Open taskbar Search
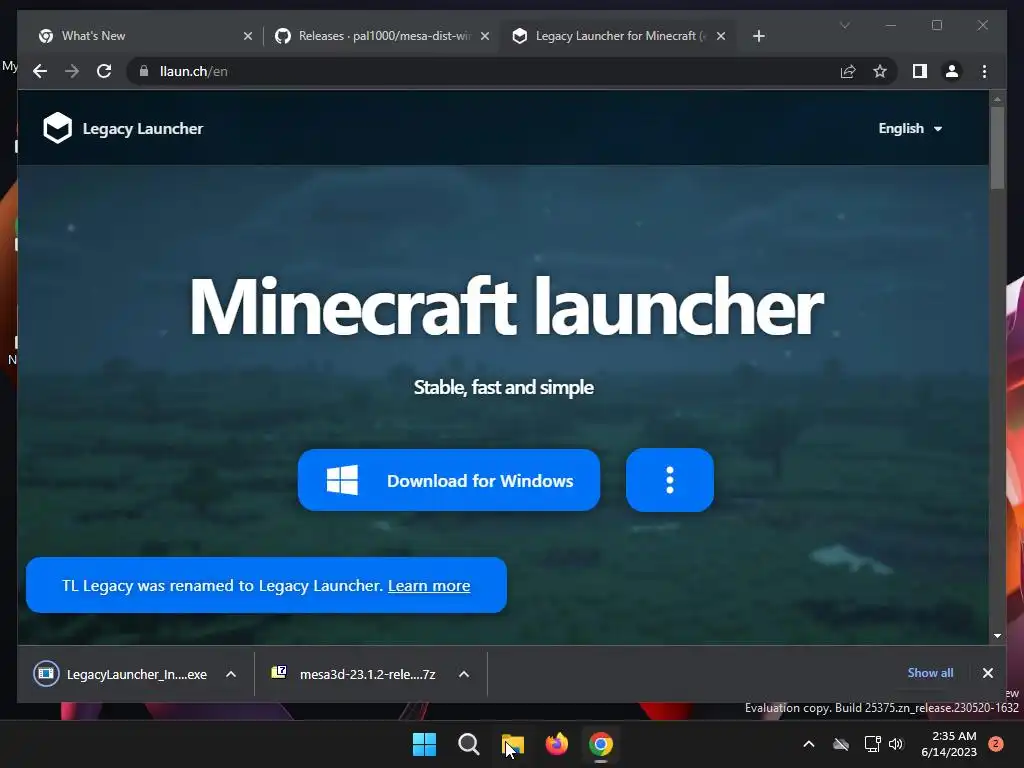The height and width of the screenshot is (768, 1024). coord(468,744)
